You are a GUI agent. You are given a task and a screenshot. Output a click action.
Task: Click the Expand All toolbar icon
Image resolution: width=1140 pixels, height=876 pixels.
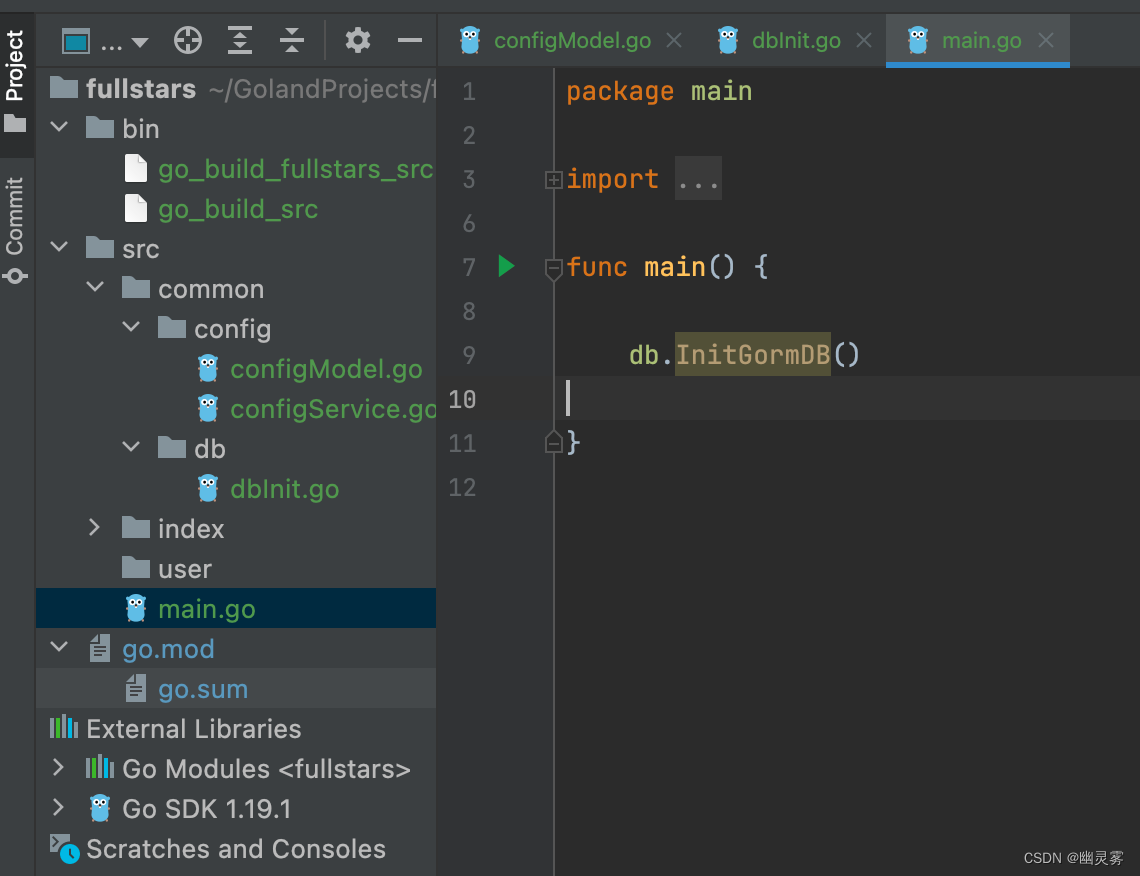click(x=240, y=40)
